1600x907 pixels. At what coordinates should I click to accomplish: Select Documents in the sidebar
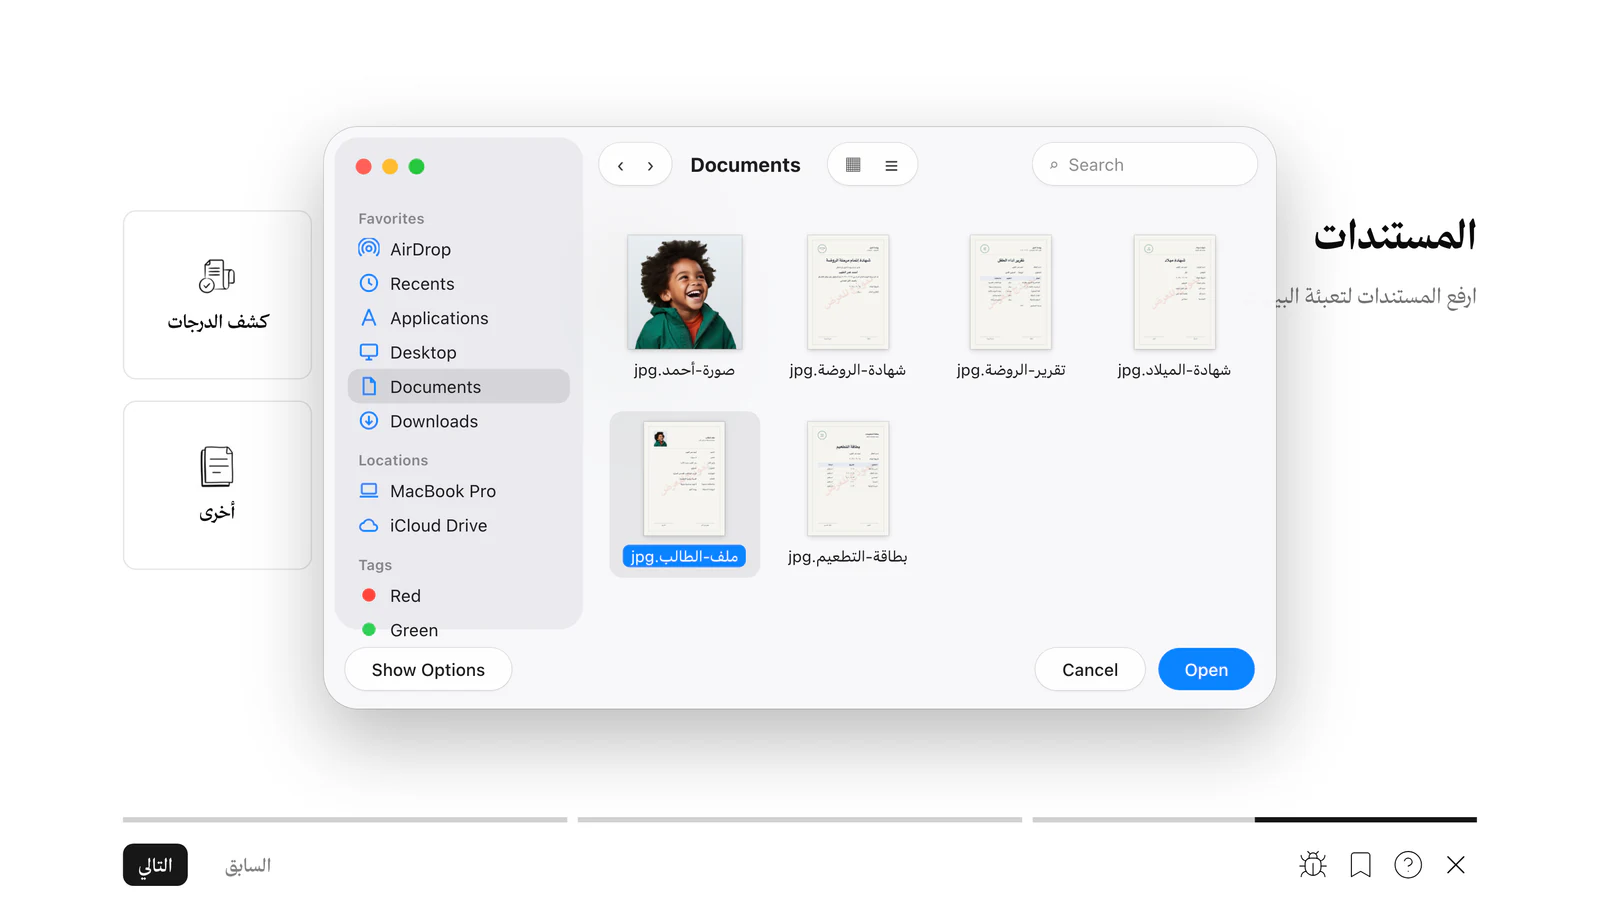[x=458, y=387]
